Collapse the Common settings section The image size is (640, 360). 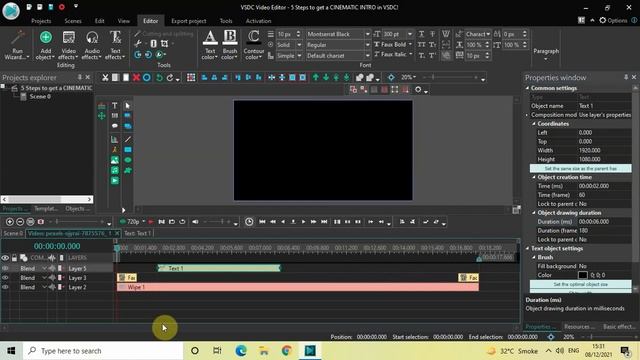tap(527, 88)
